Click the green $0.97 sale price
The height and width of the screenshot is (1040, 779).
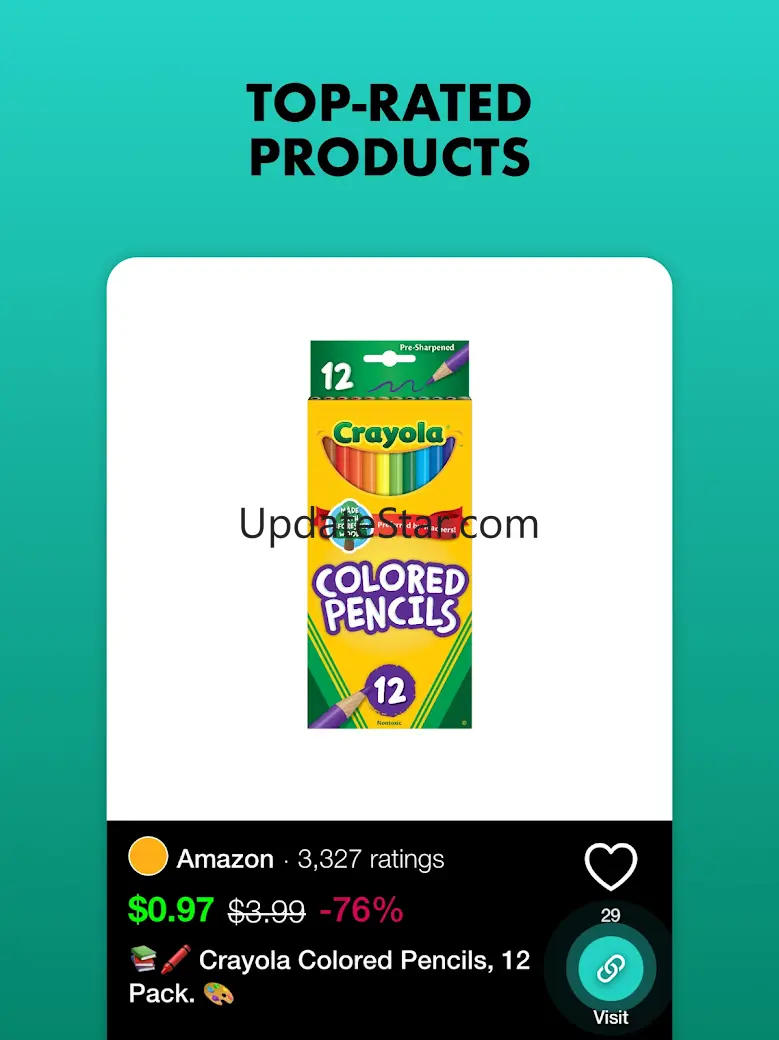pos(171,909)
